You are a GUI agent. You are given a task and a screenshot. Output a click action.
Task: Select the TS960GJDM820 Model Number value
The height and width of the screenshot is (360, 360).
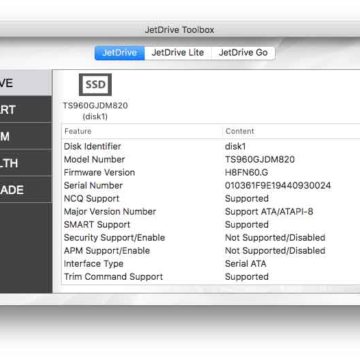pos(260,159)
